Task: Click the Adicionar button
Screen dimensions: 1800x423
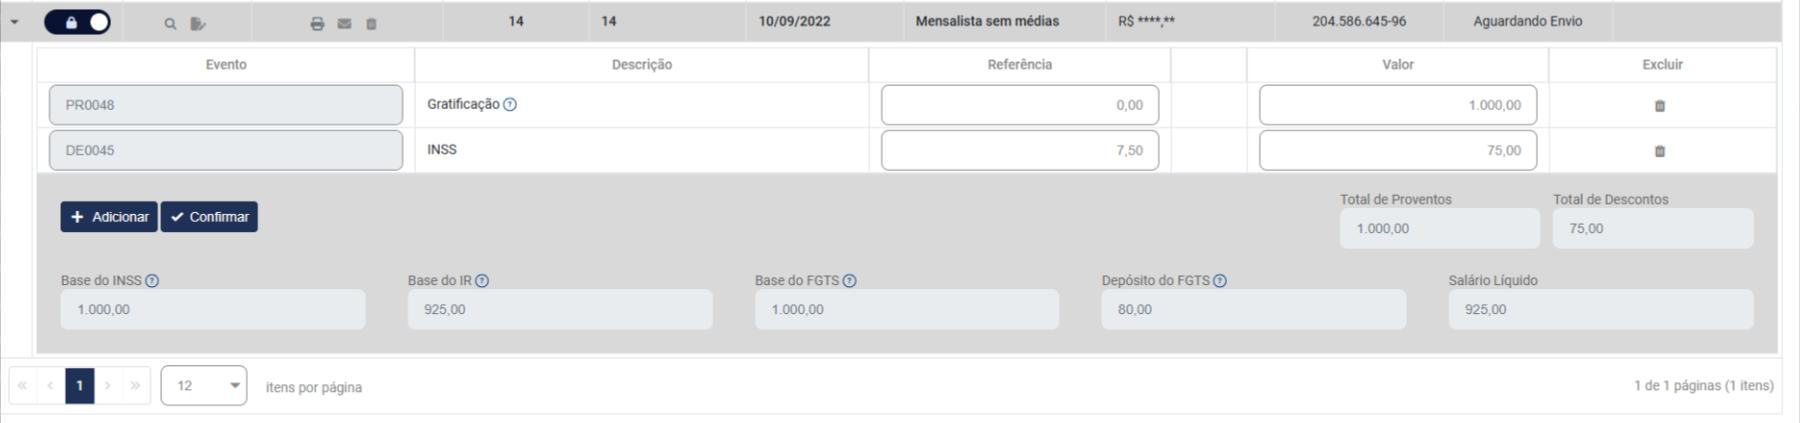Action: click(x=109, y=217)
